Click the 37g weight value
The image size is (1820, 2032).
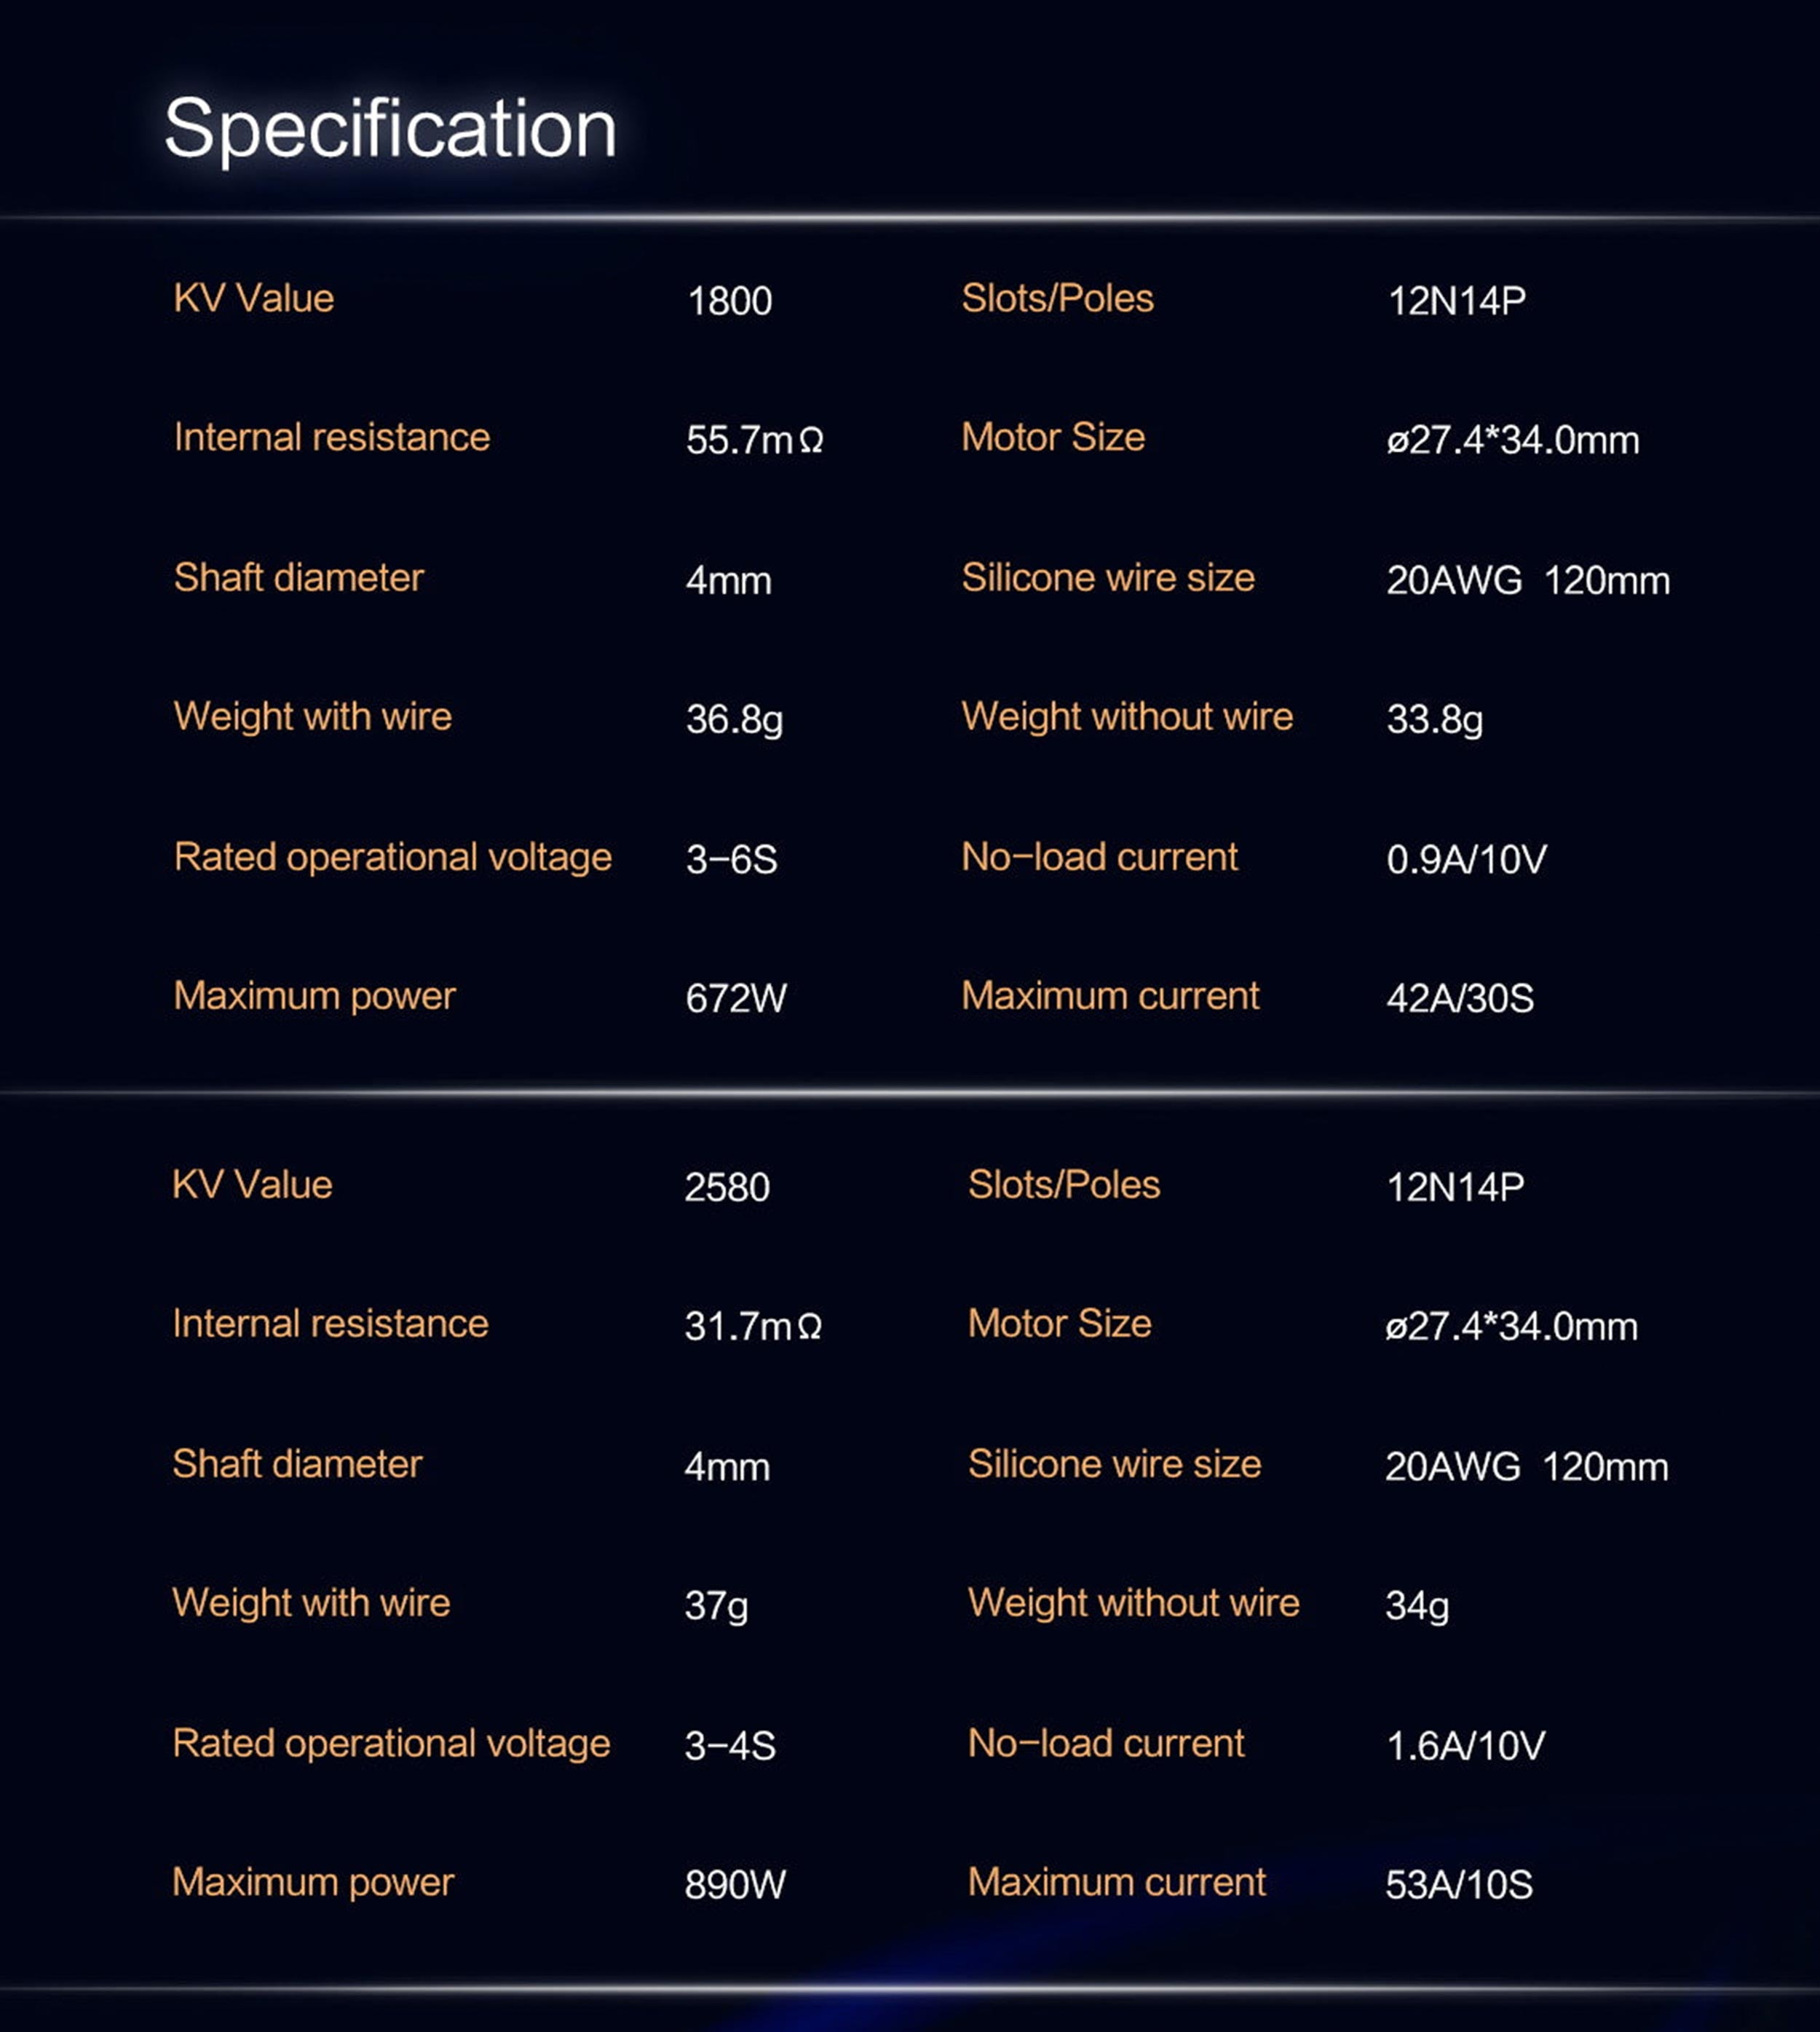click(716, 1605)
